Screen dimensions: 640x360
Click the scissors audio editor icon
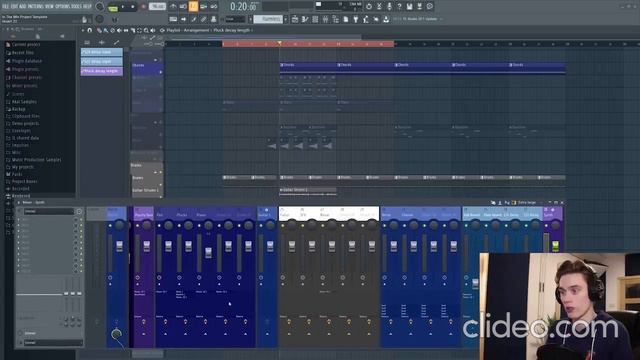379,7
